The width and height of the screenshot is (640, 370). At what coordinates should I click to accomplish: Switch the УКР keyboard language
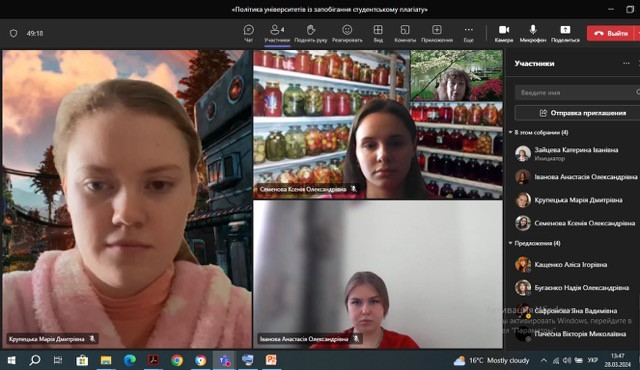[x=593, y=361]
